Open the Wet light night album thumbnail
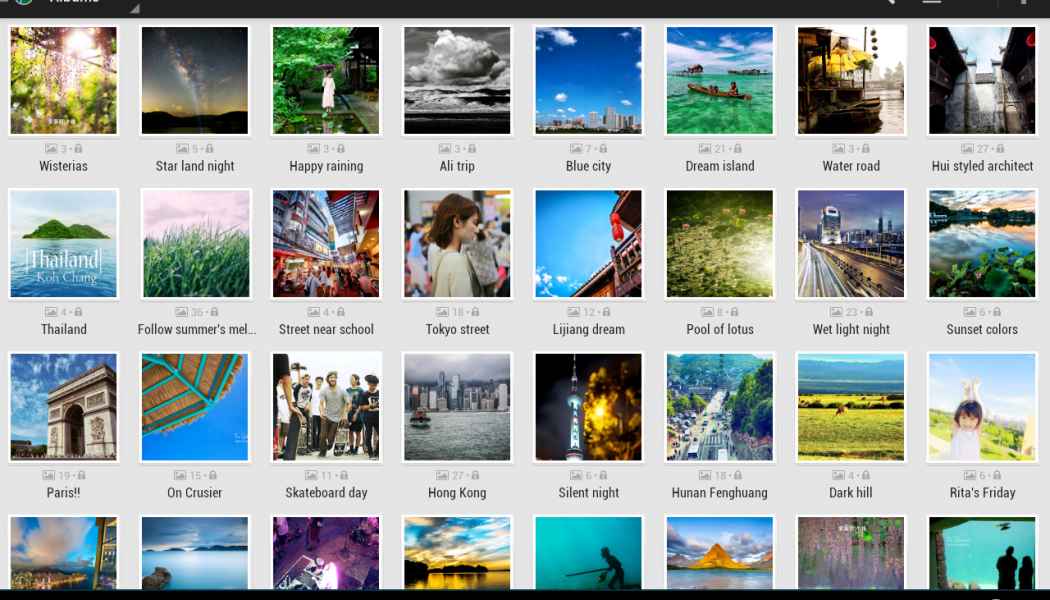The image size is (1050, 600). click(x=851, y=244)
